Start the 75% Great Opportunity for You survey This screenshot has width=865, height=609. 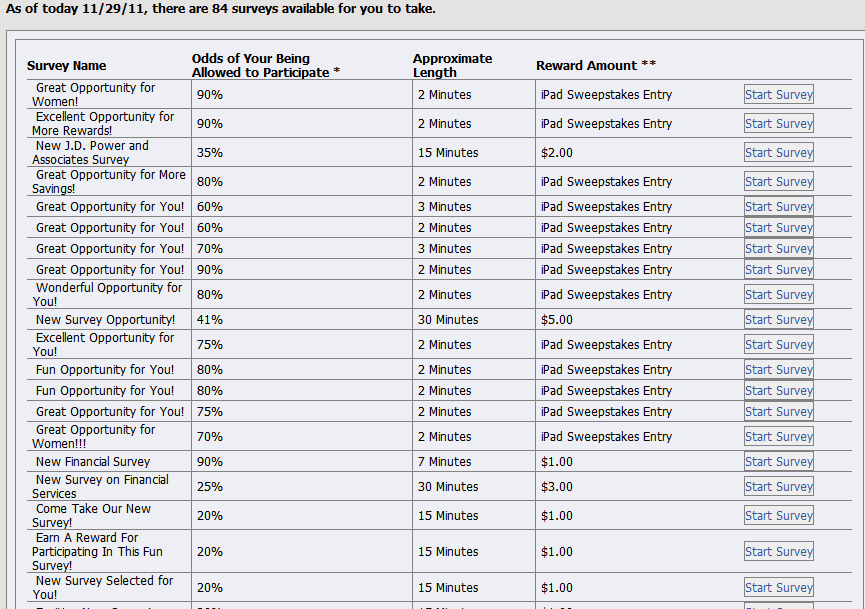point(778,412)
